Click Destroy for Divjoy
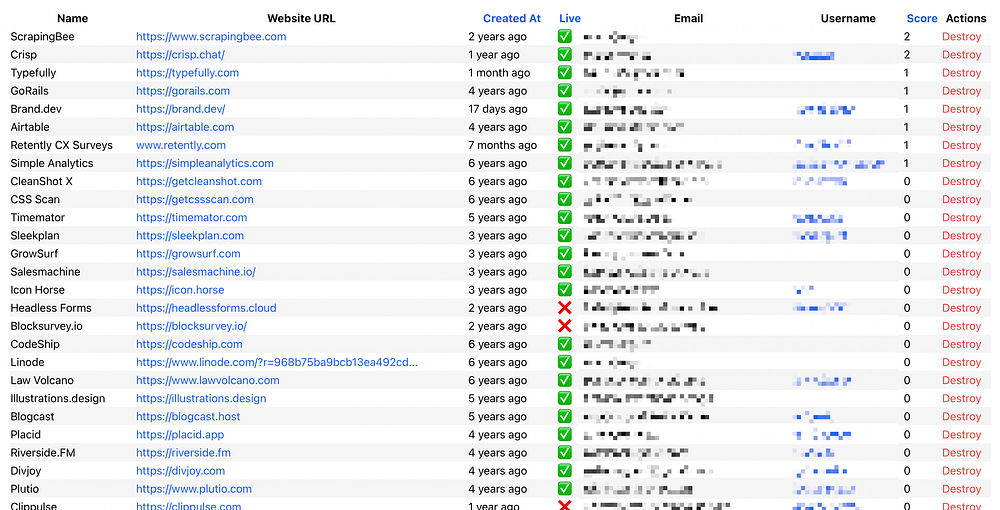This screenshot has width=1000, height=510. point(961,471)
